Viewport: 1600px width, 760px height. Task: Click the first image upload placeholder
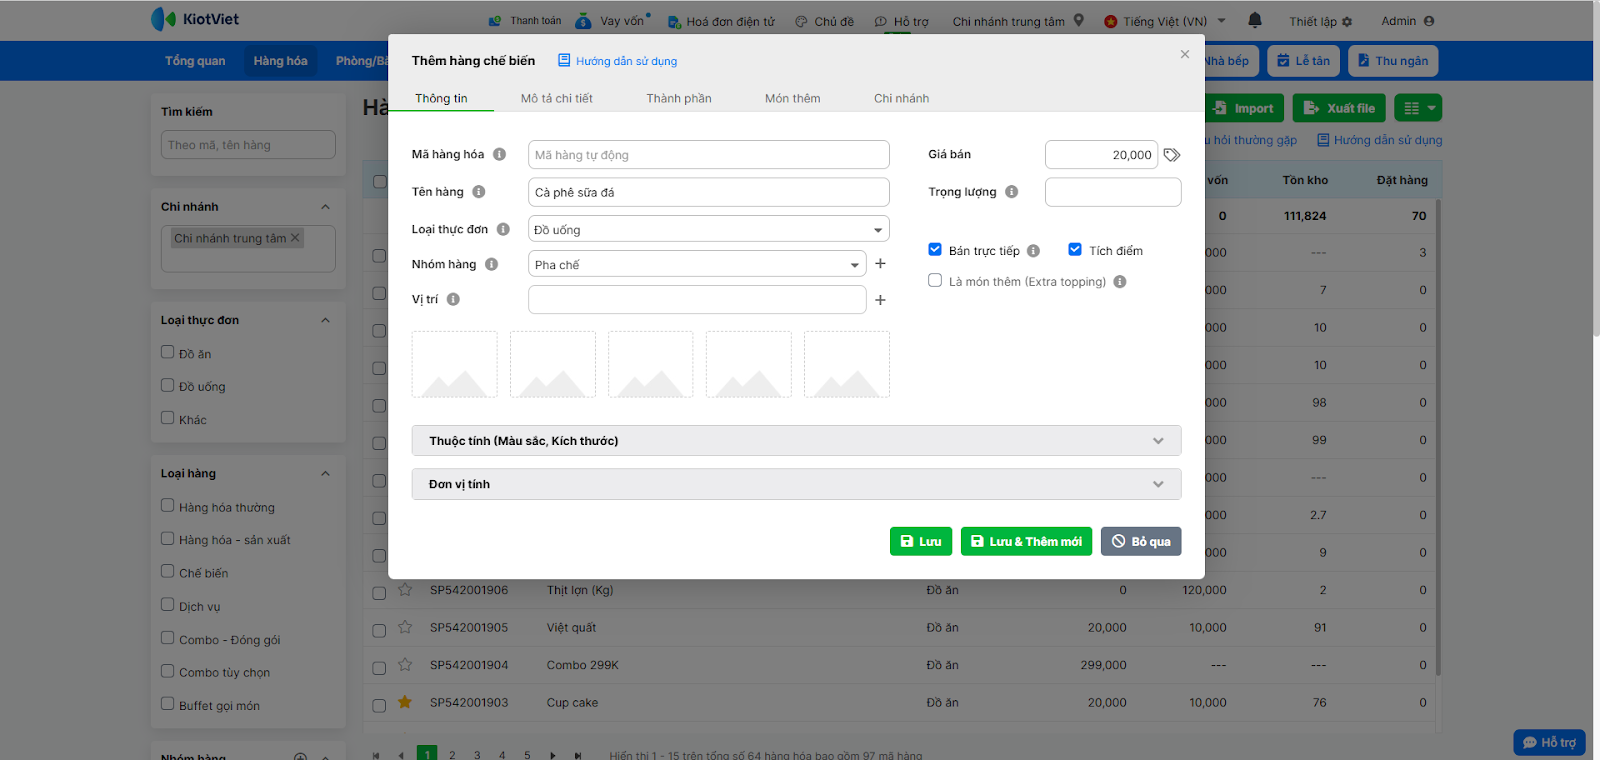[x=455, y=365]
